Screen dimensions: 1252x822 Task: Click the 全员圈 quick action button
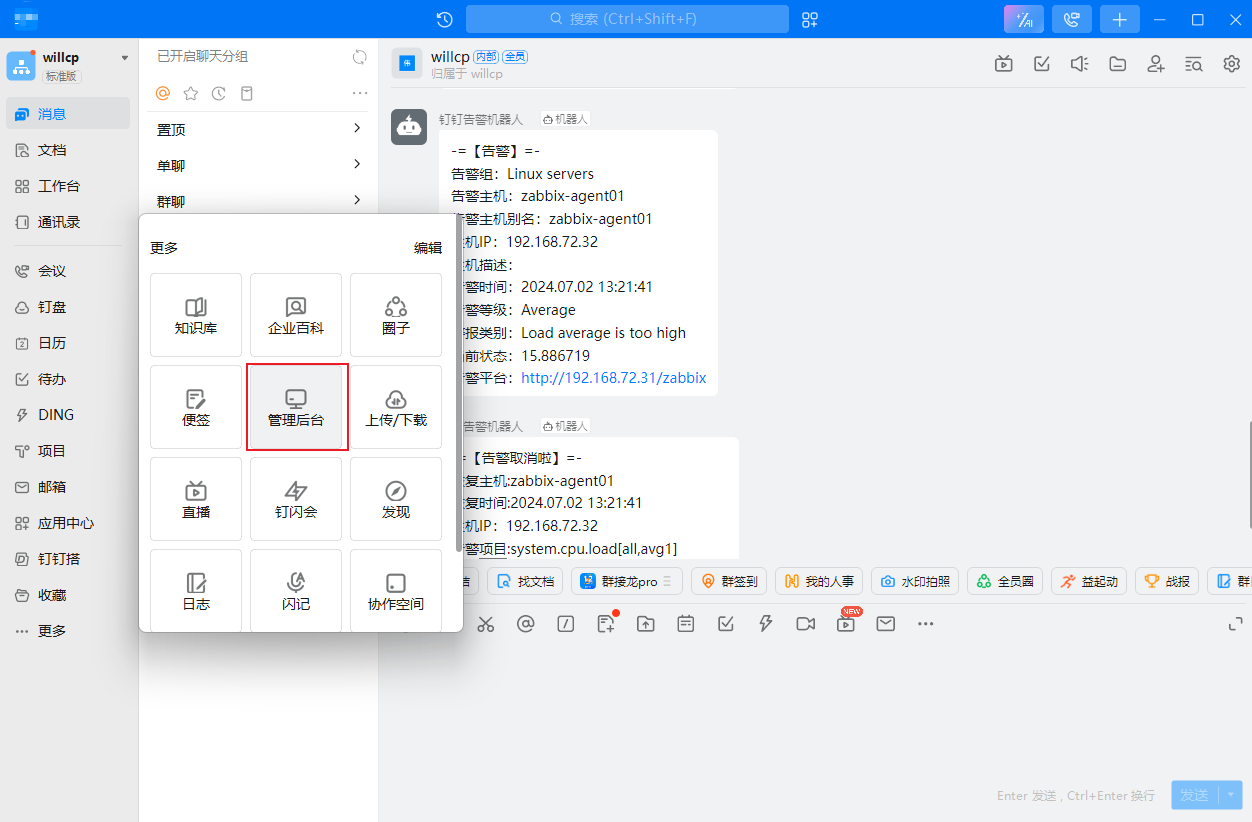[1005, 581]
